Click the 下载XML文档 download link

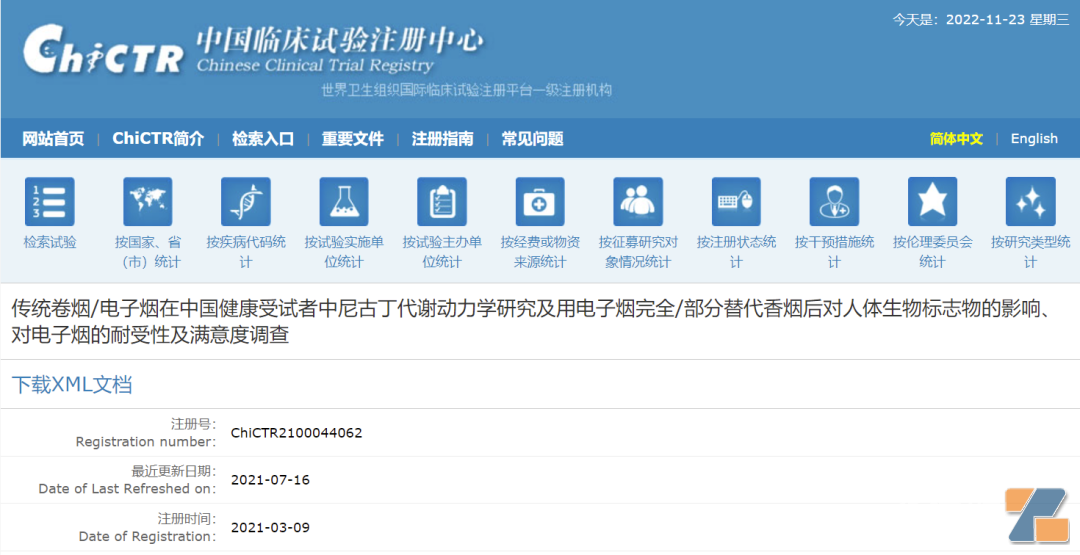click(72, 385)
